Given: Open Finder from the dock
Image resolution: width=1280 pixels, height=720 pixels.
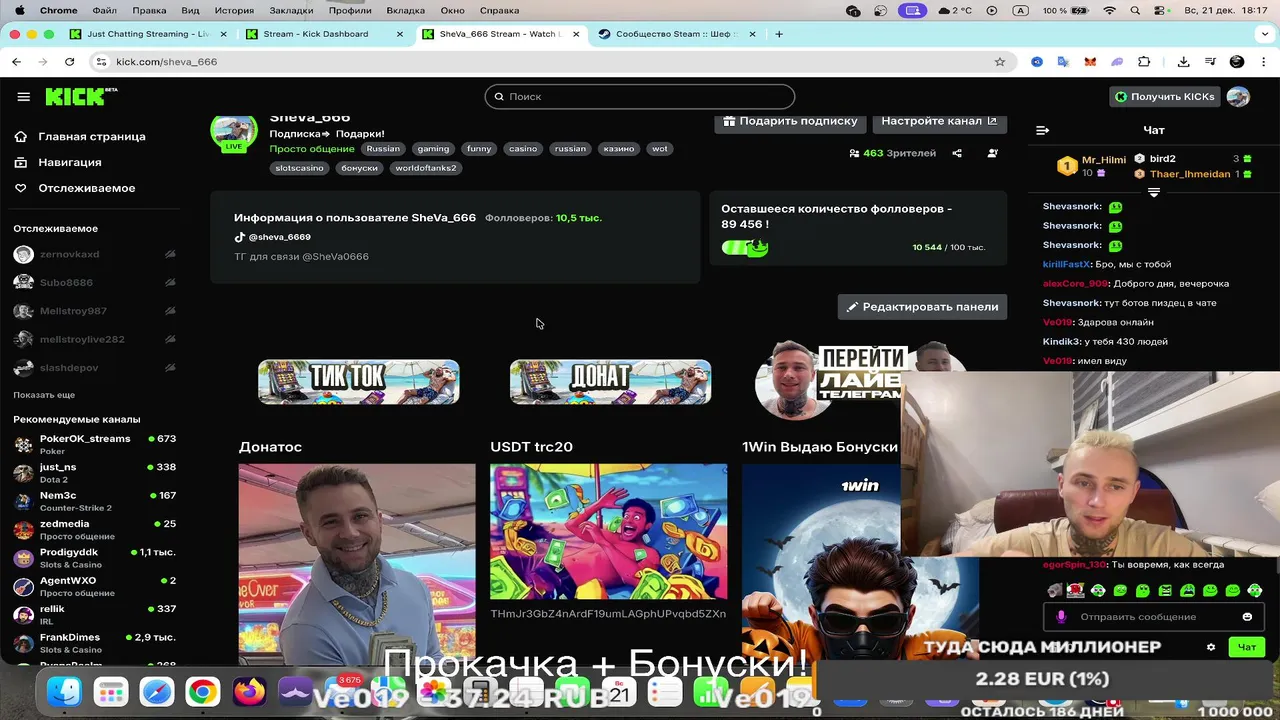Looking at the screenshot, I should click(x=64, y=692).
